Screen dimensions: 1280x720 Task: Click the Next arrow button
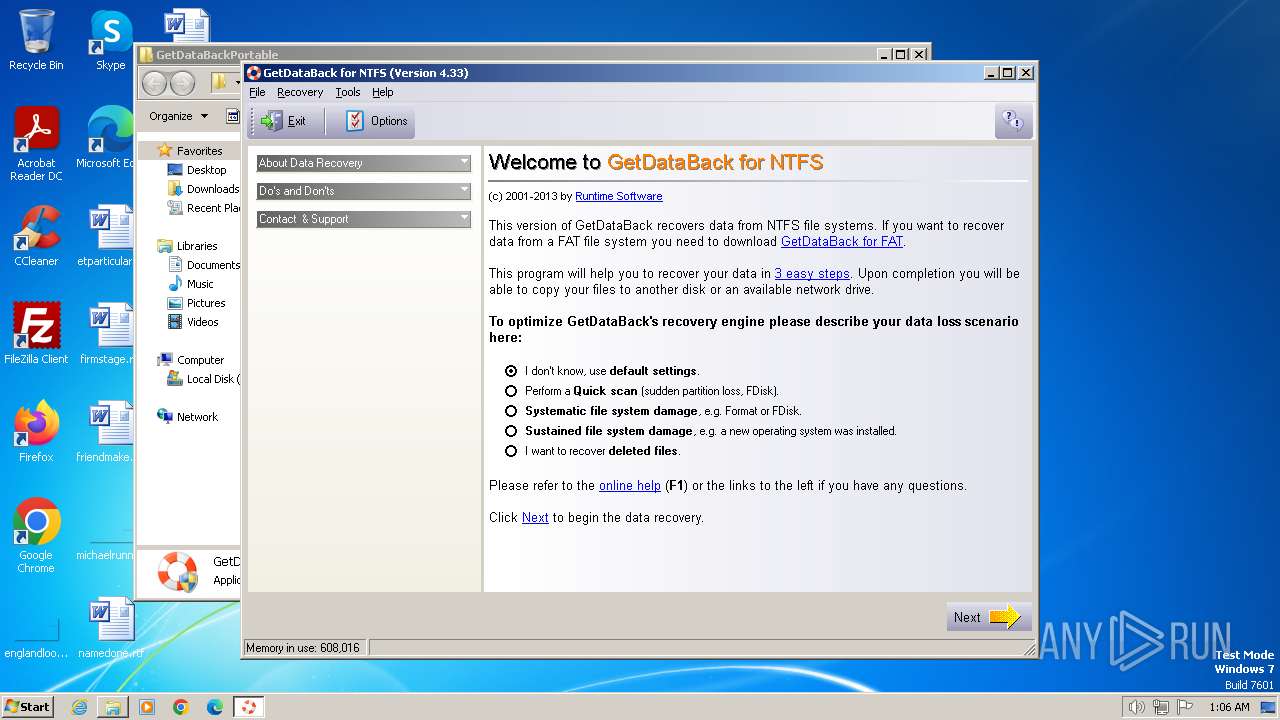click(989, 617)
